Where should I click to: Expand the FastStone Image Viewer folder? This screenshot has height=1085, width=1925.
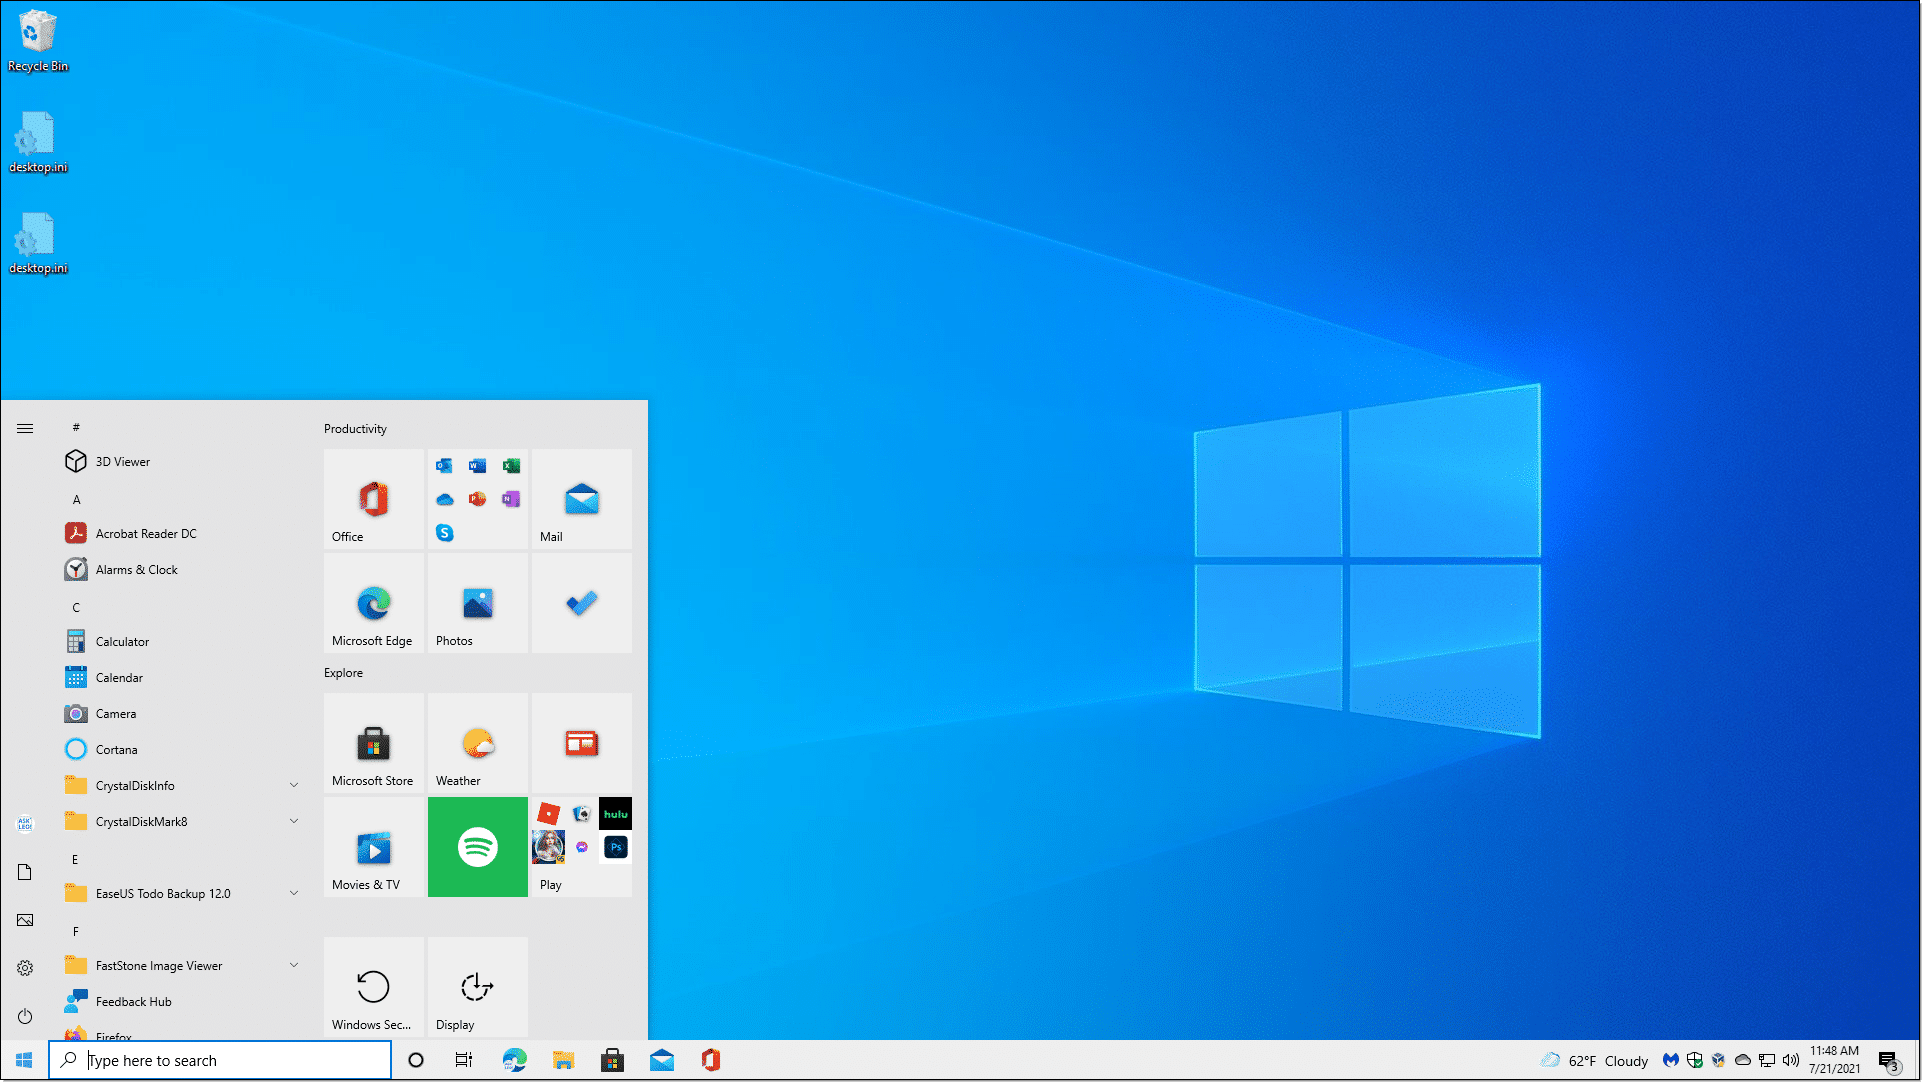[x=182, y=966]
